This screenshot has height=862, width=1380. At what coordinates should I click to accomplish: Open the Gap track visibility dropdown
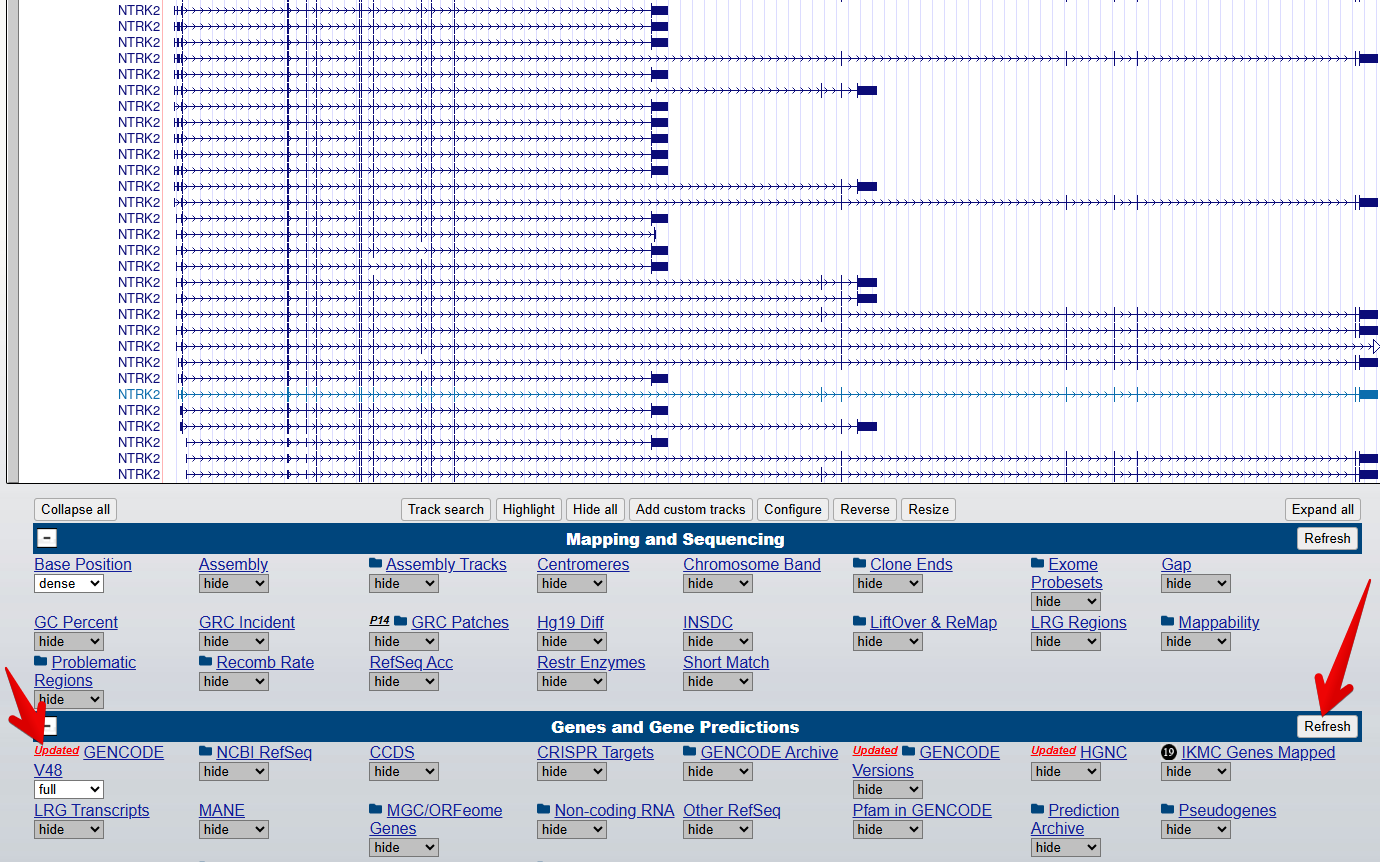pos(1195,584)
